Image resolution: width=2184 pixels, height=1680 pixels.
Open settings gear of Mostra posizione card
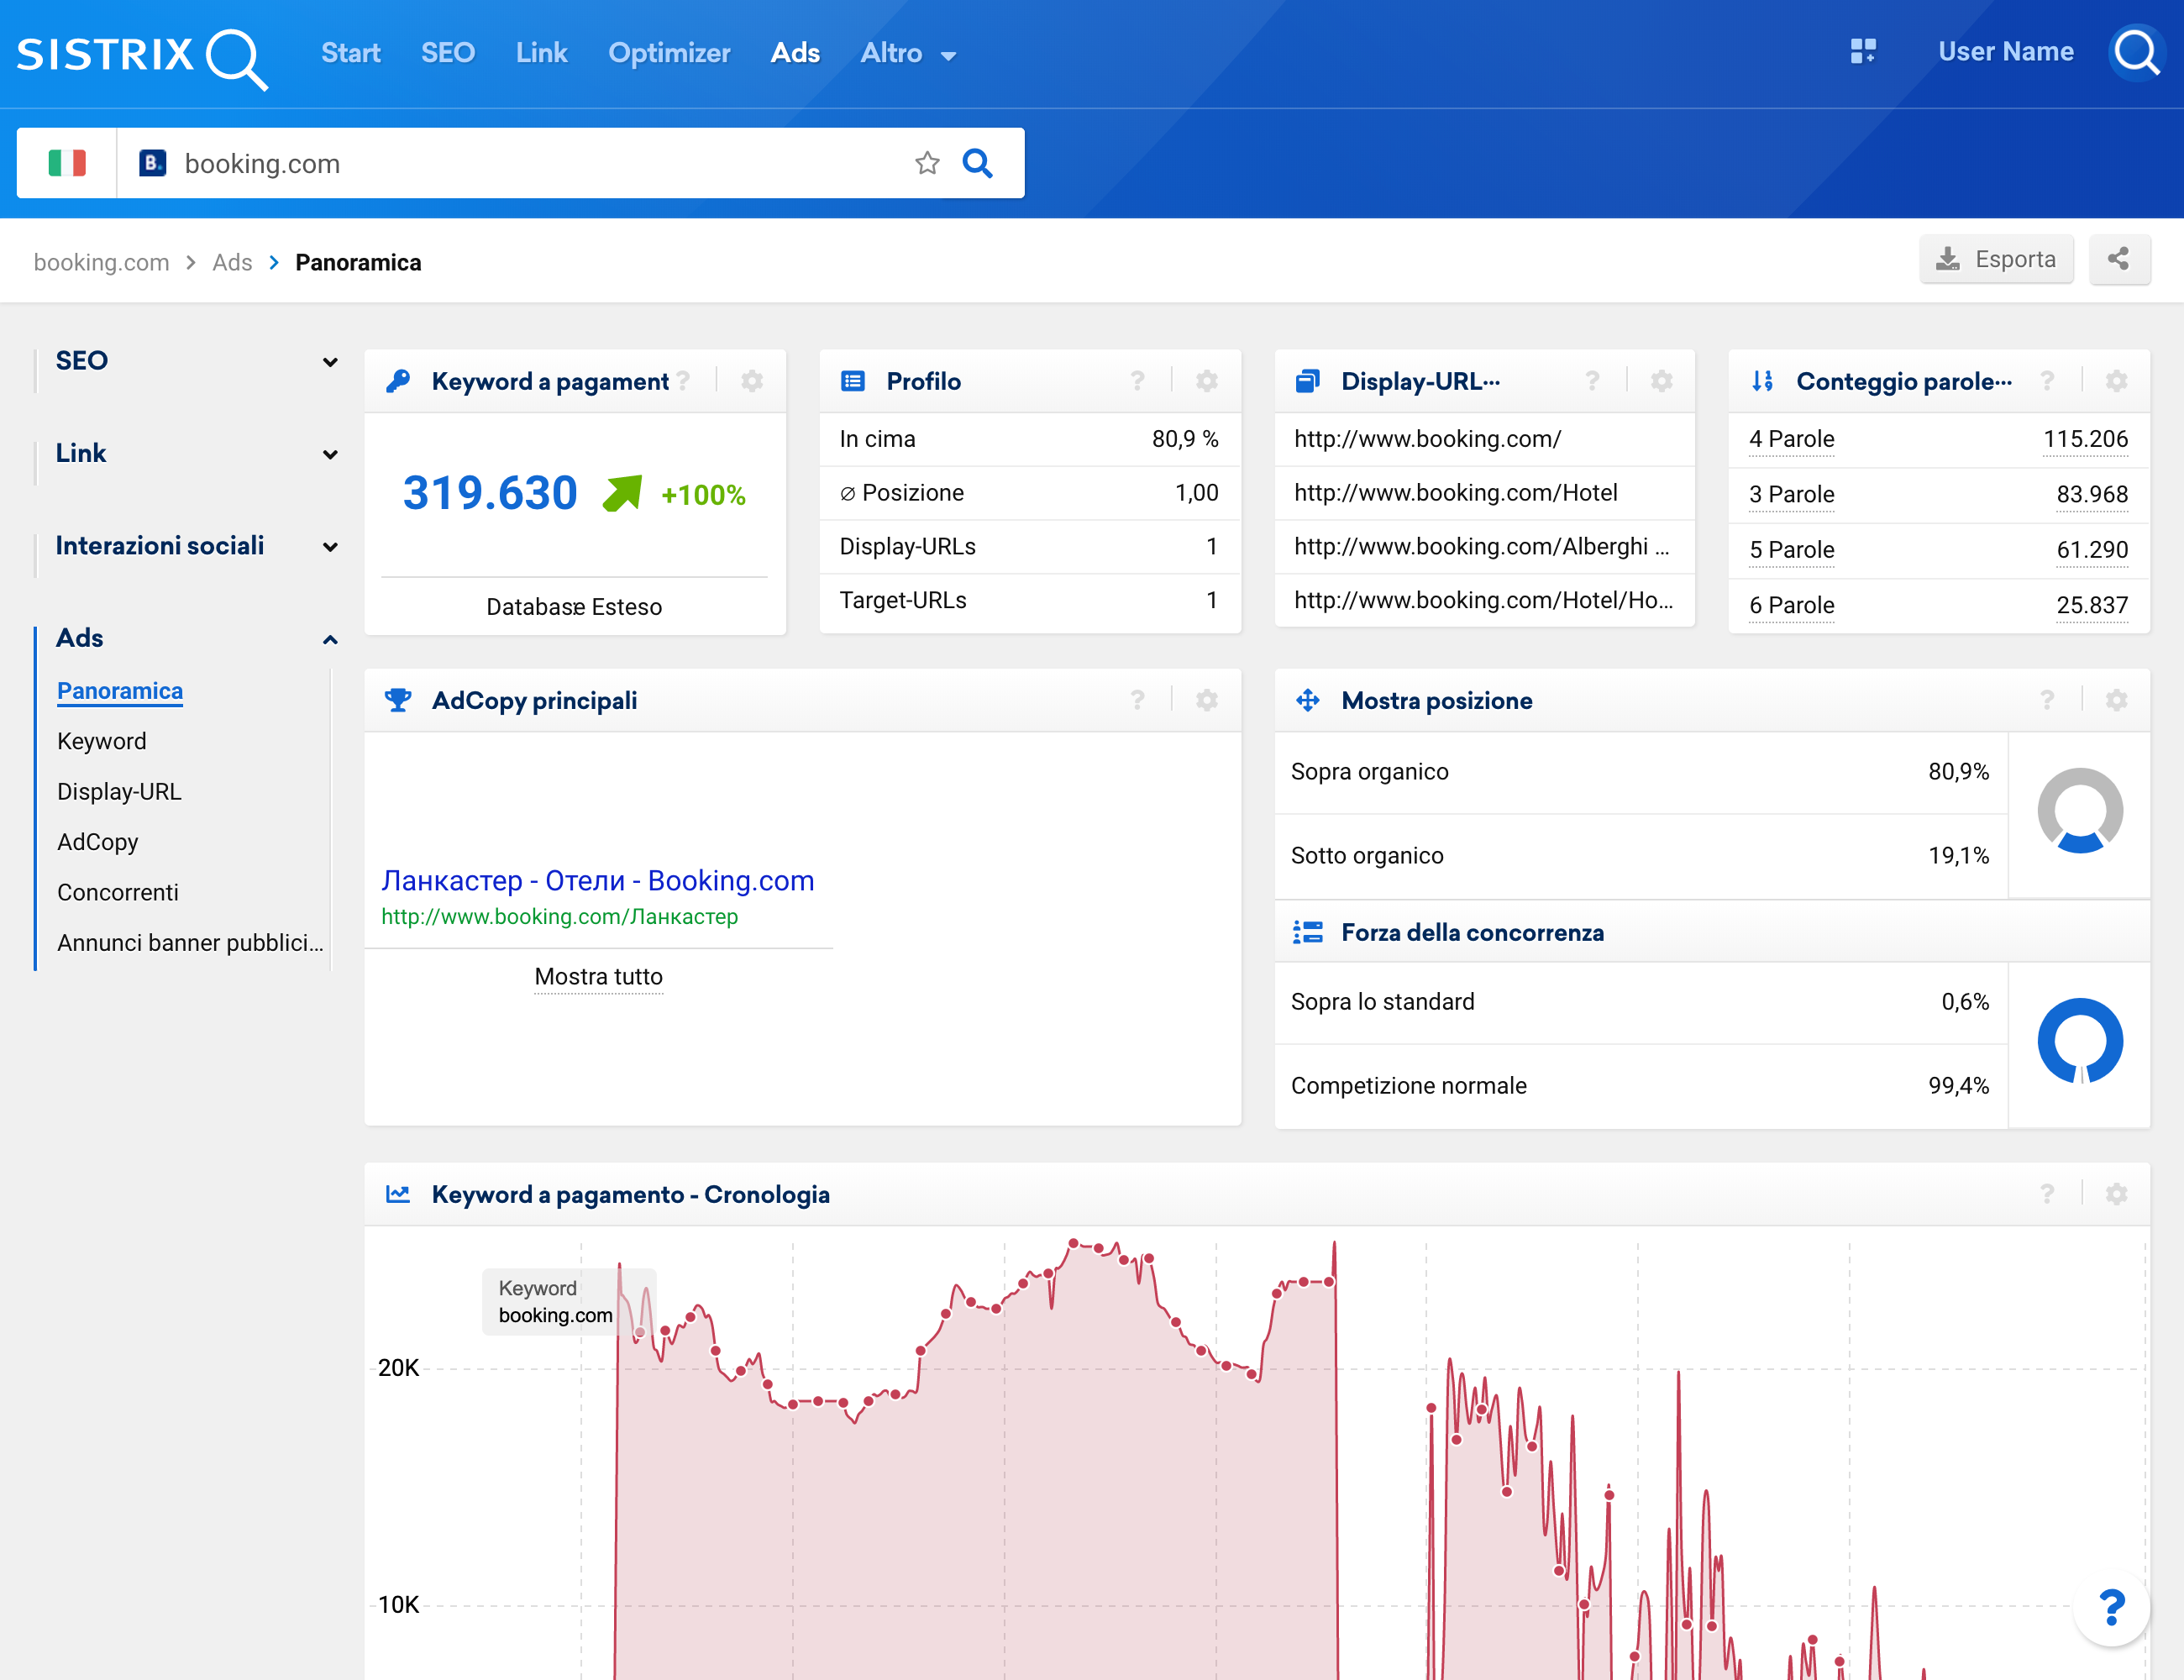click(2117, 700)
